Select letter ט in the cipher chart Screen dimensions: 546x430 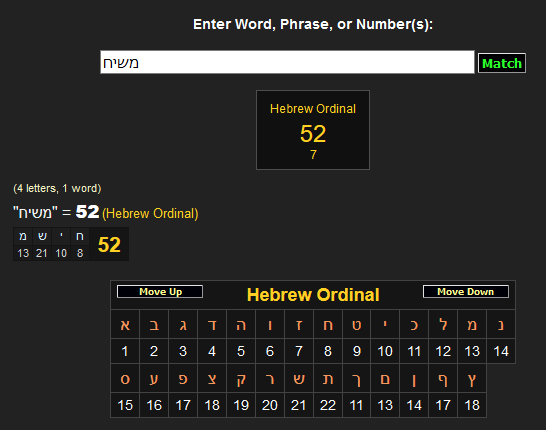click(356, 325)
